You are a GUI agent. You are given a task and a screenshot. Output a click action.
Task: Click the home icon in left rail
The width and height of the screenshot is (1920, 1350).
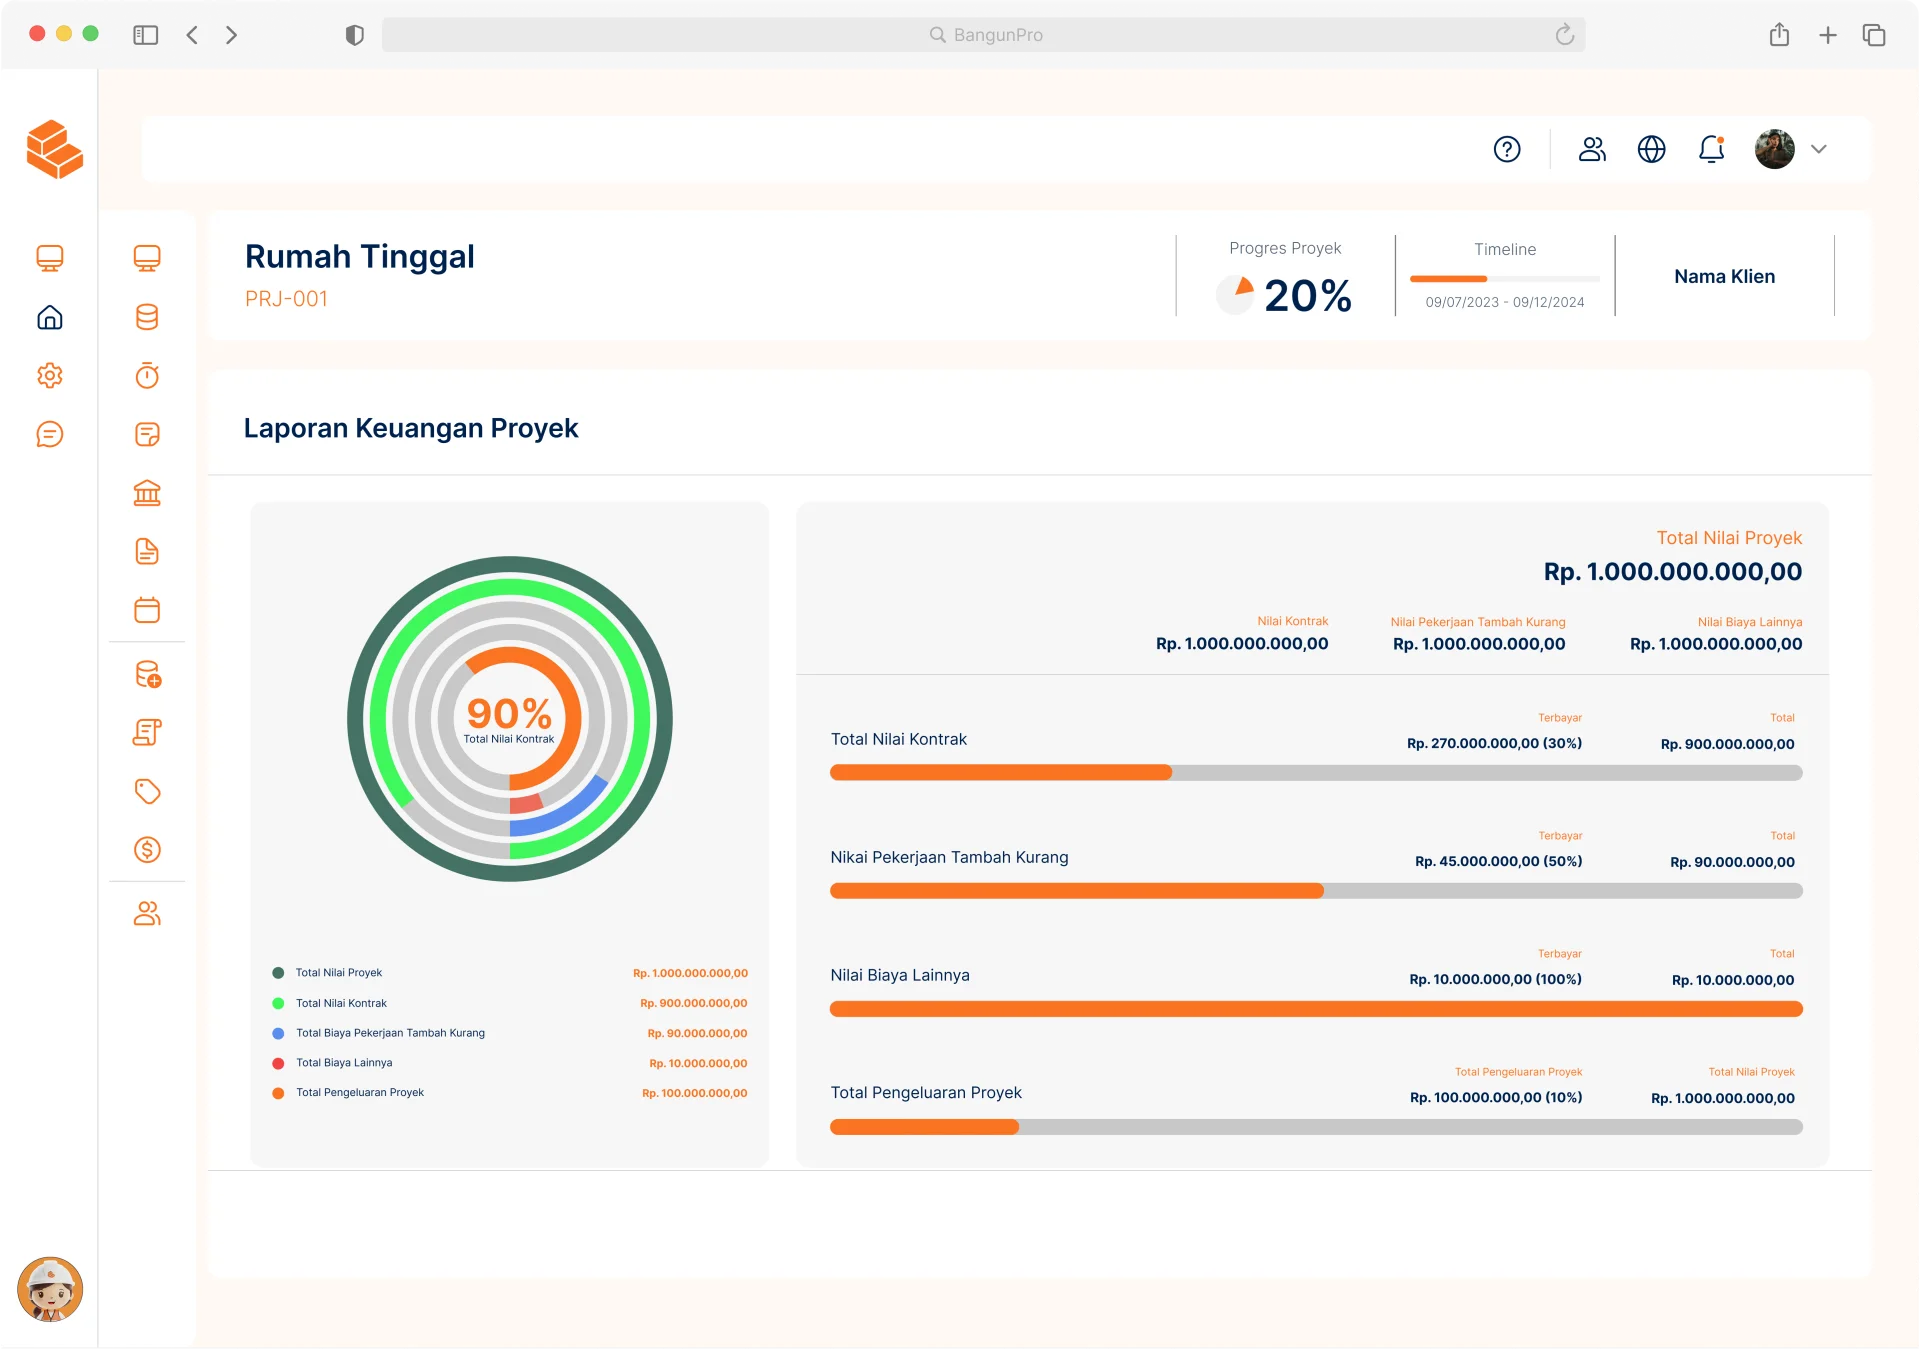(x=50, y=318)
